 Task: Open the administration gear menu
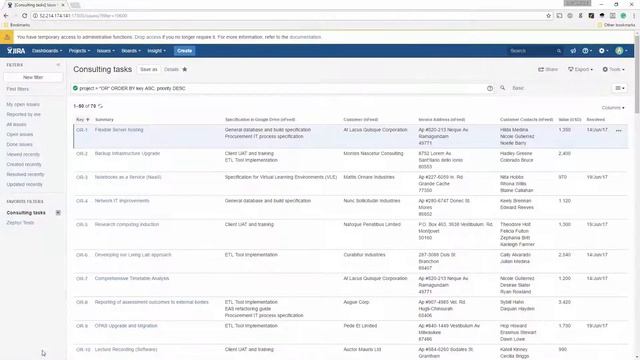tap(603, 51)
